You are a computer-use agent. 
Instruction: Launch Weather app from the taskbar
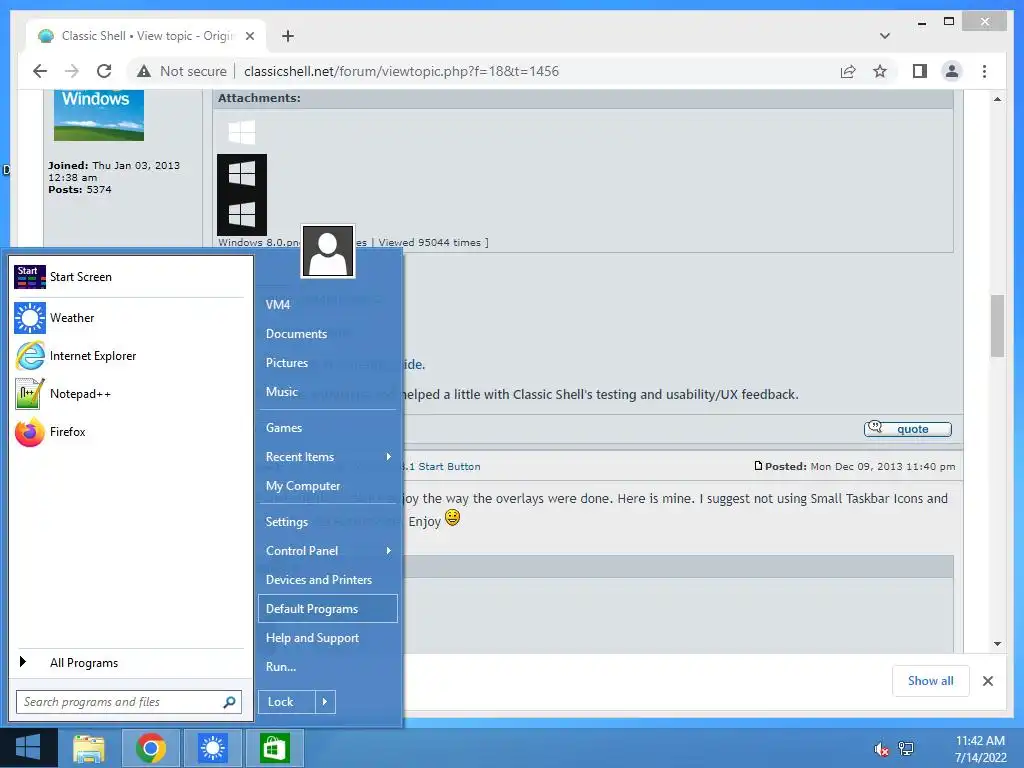[x=213, y=748]
